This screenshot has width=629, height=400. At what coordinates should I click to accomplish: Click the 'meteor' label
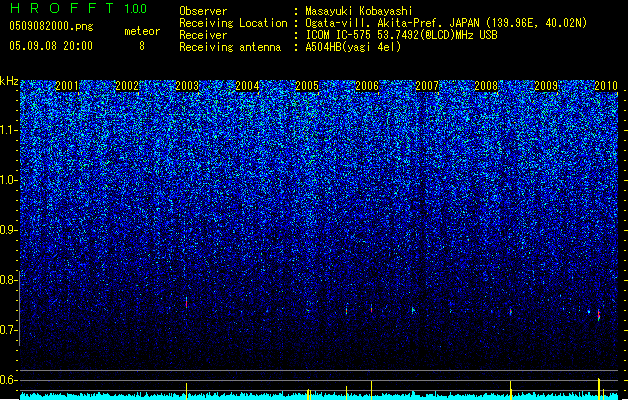[142, 31]
